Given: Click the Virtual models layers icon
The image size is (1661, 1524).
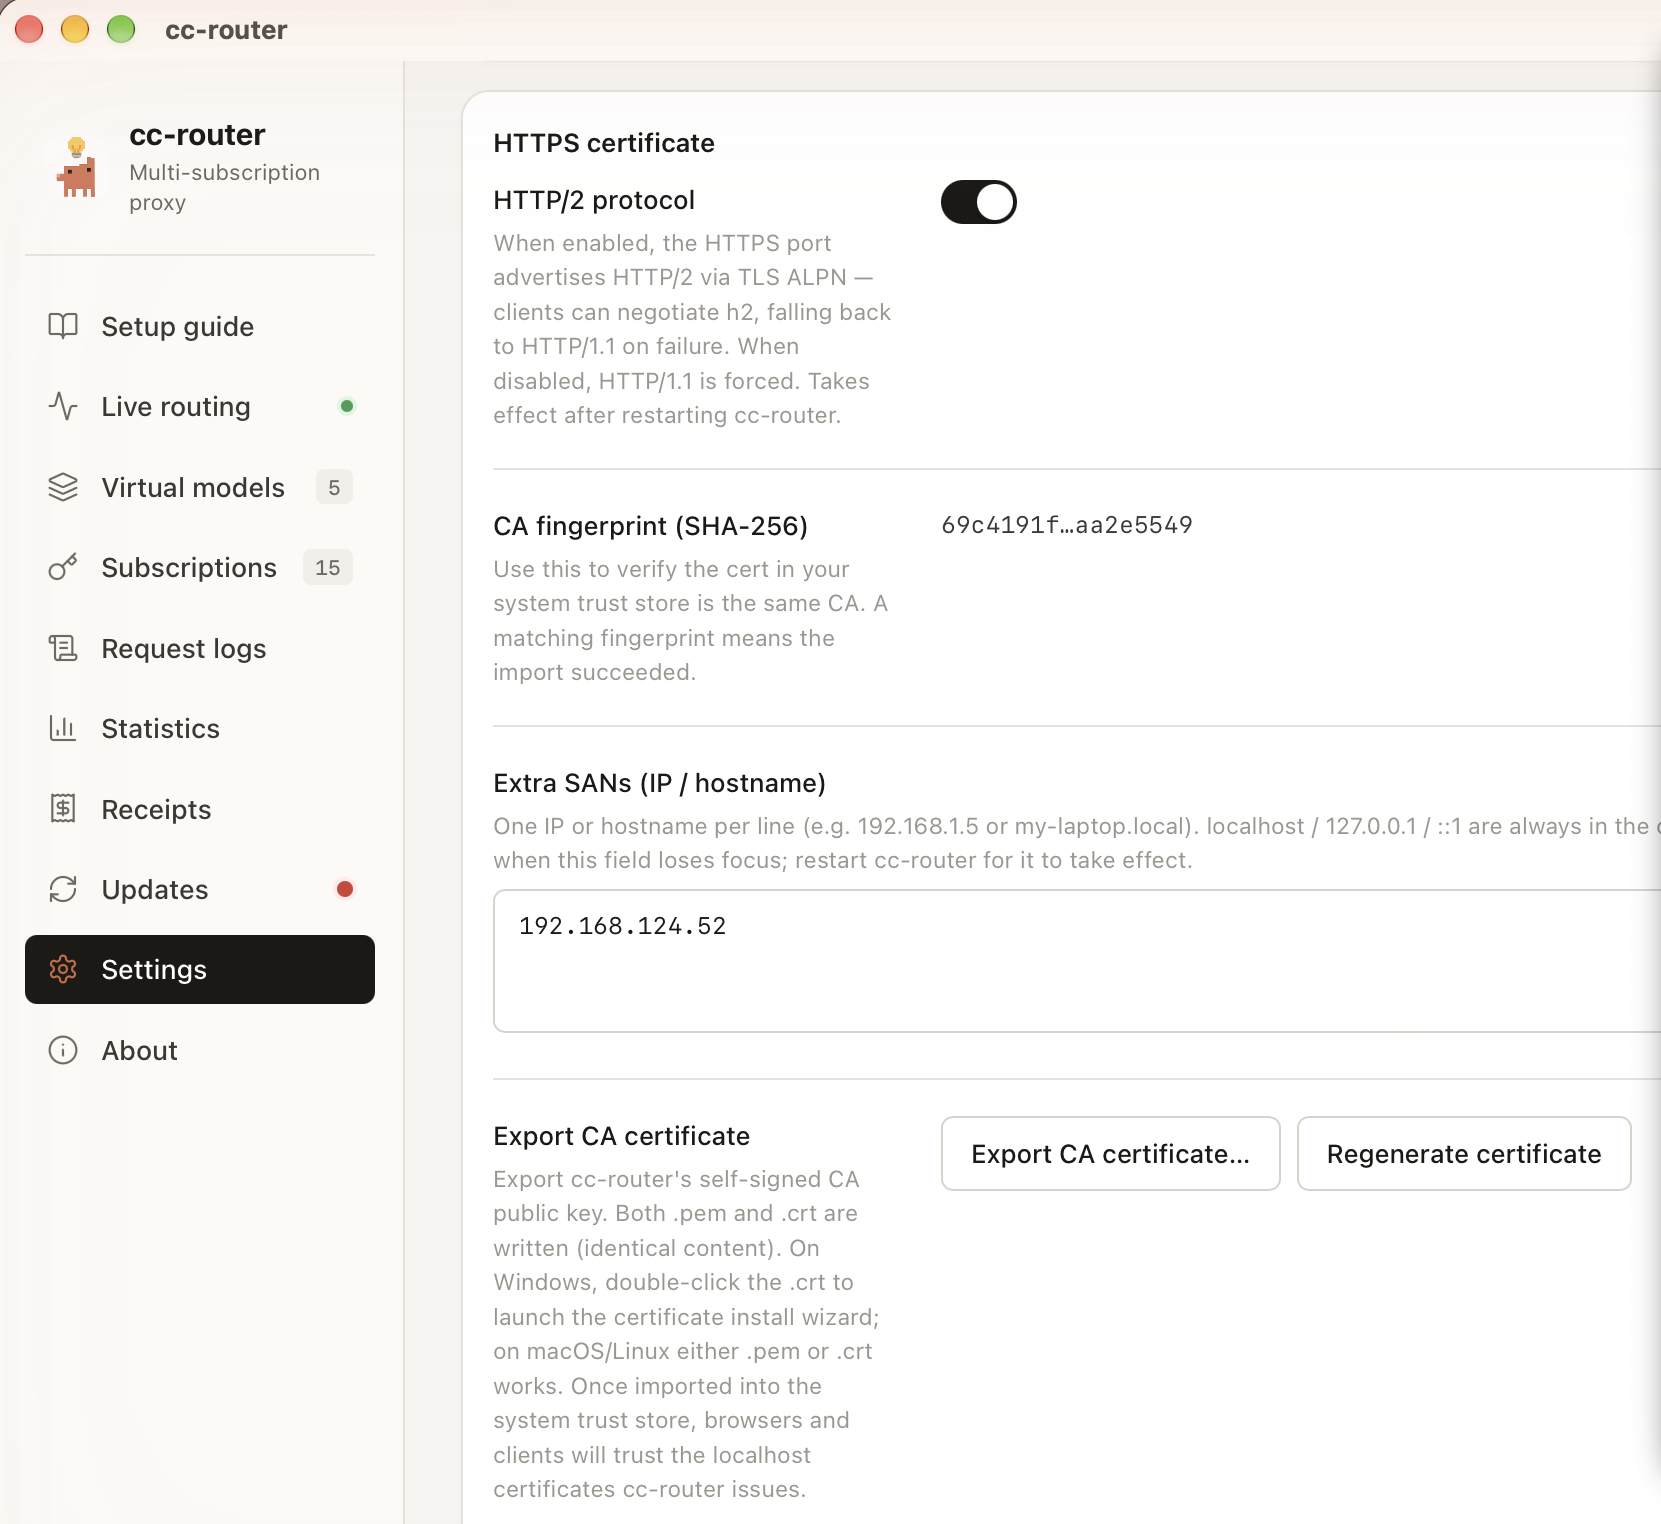Looking at the screenshot, I should [63, 487].
